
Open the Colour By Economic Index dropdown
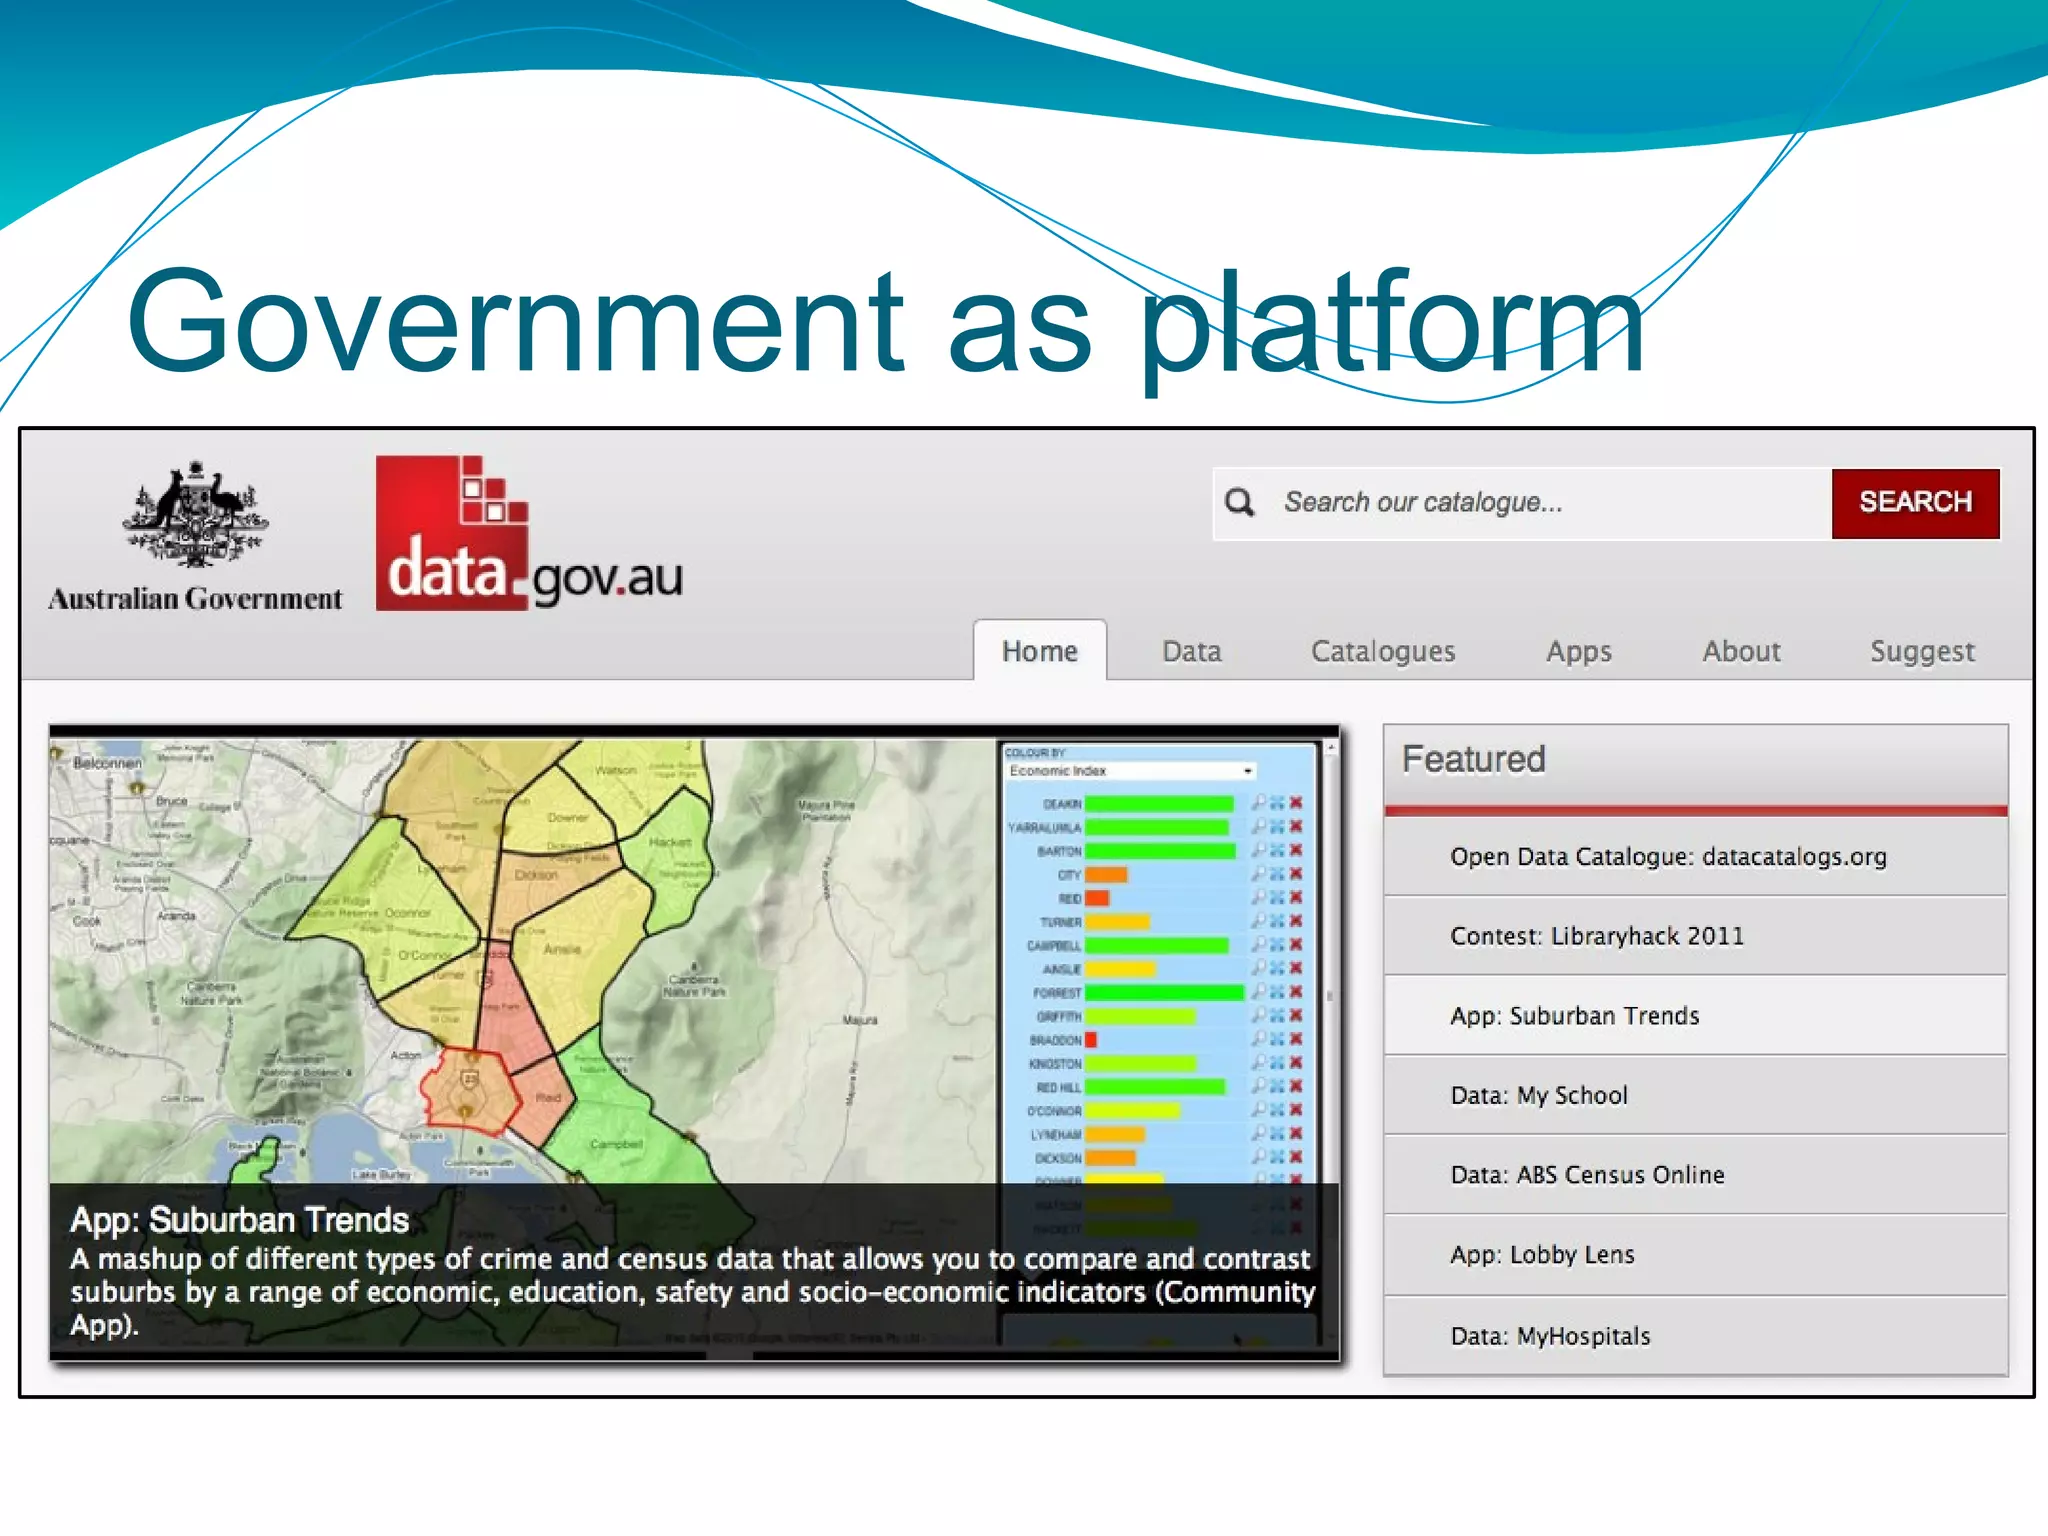click(x=1130, y=771)
